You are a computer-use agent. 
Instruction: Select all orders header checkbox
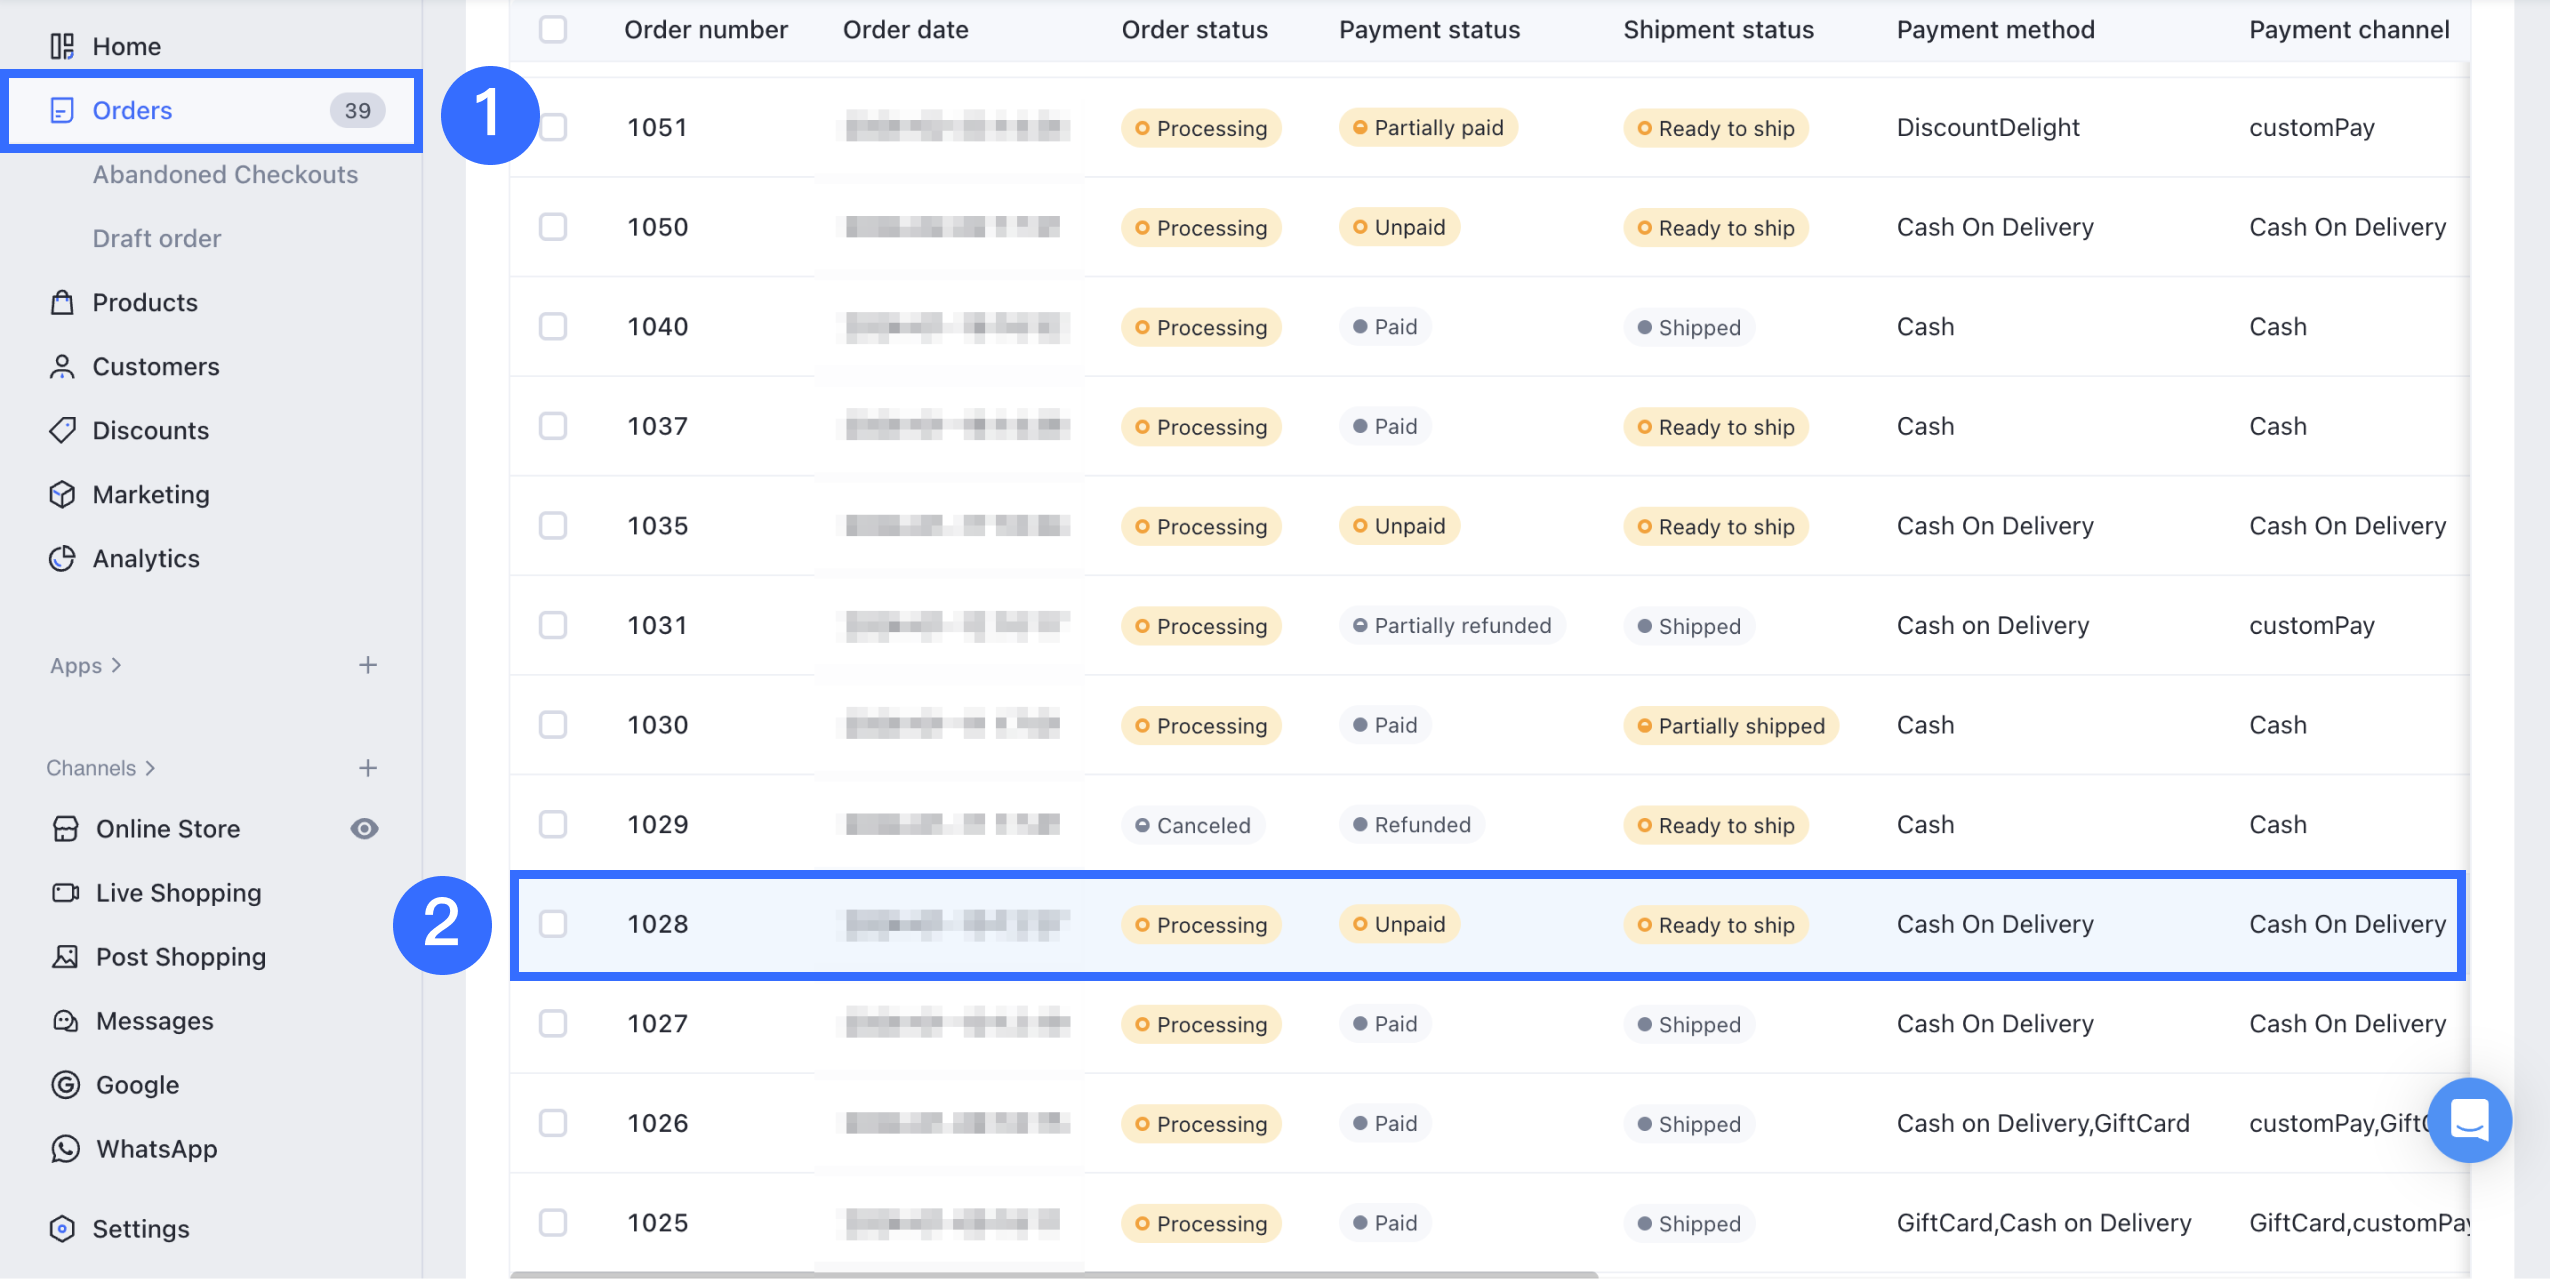pos(553,29)
